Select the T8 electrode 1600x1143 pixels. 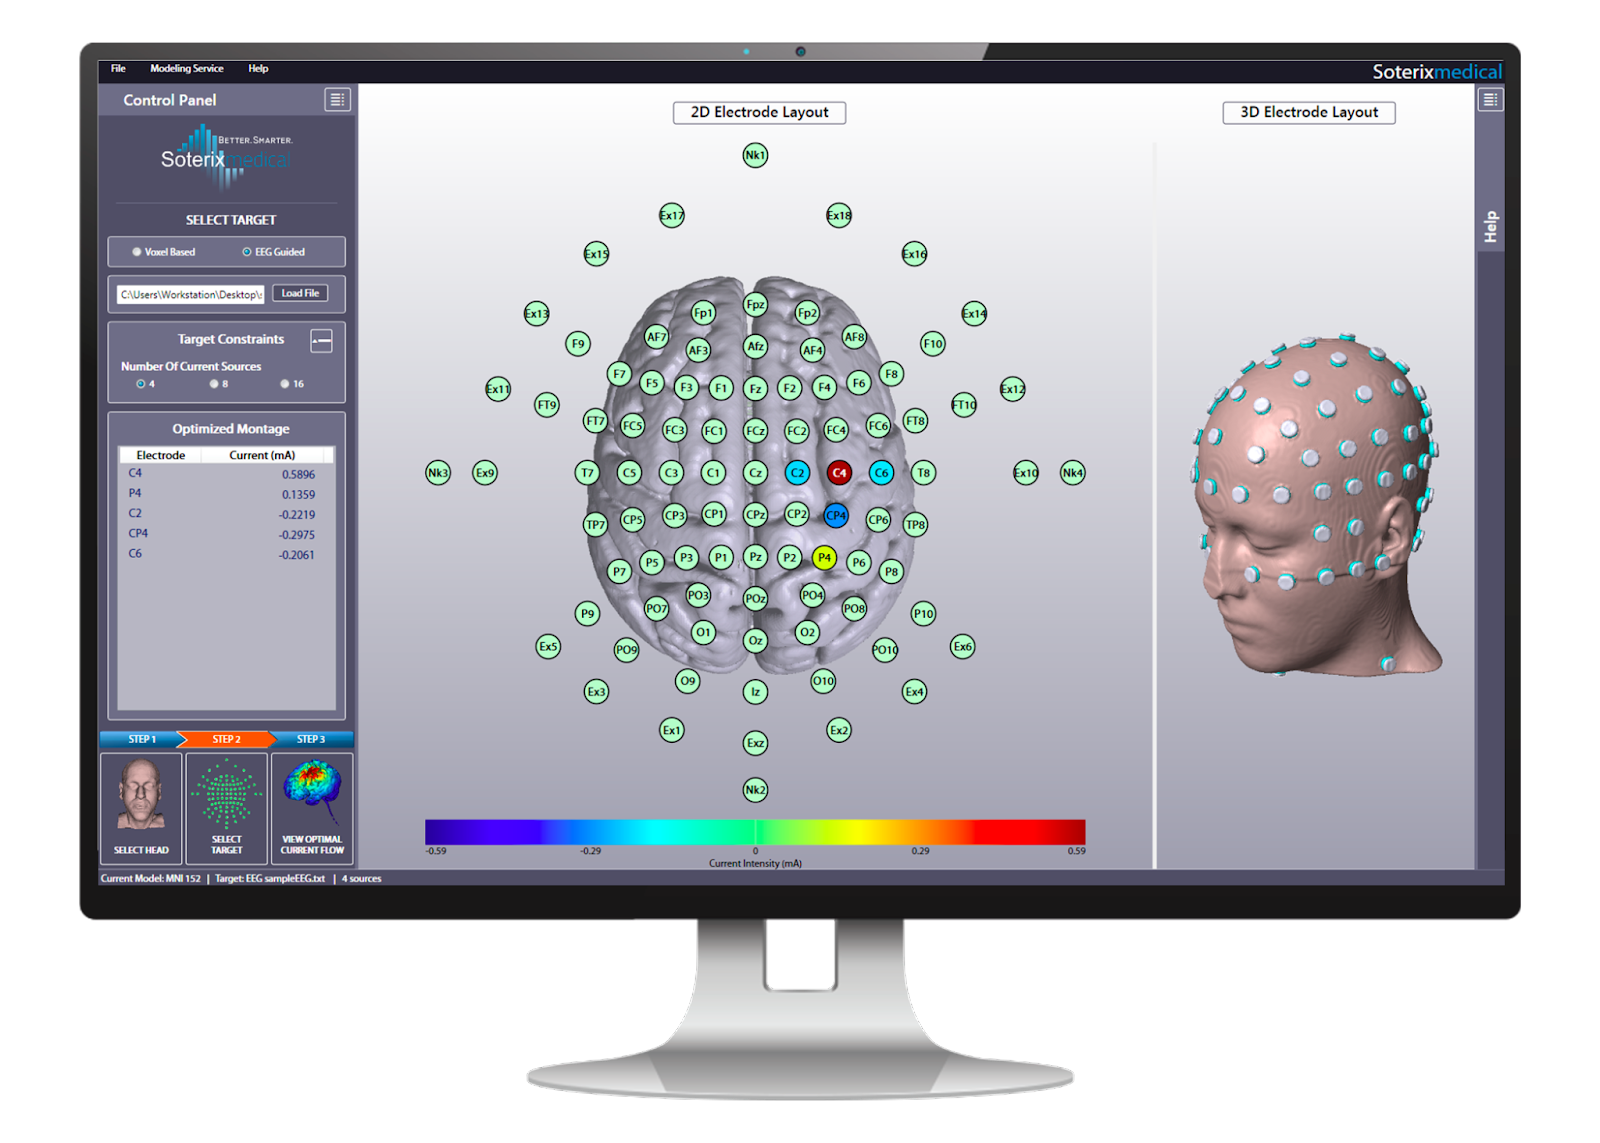pos(923,473)
